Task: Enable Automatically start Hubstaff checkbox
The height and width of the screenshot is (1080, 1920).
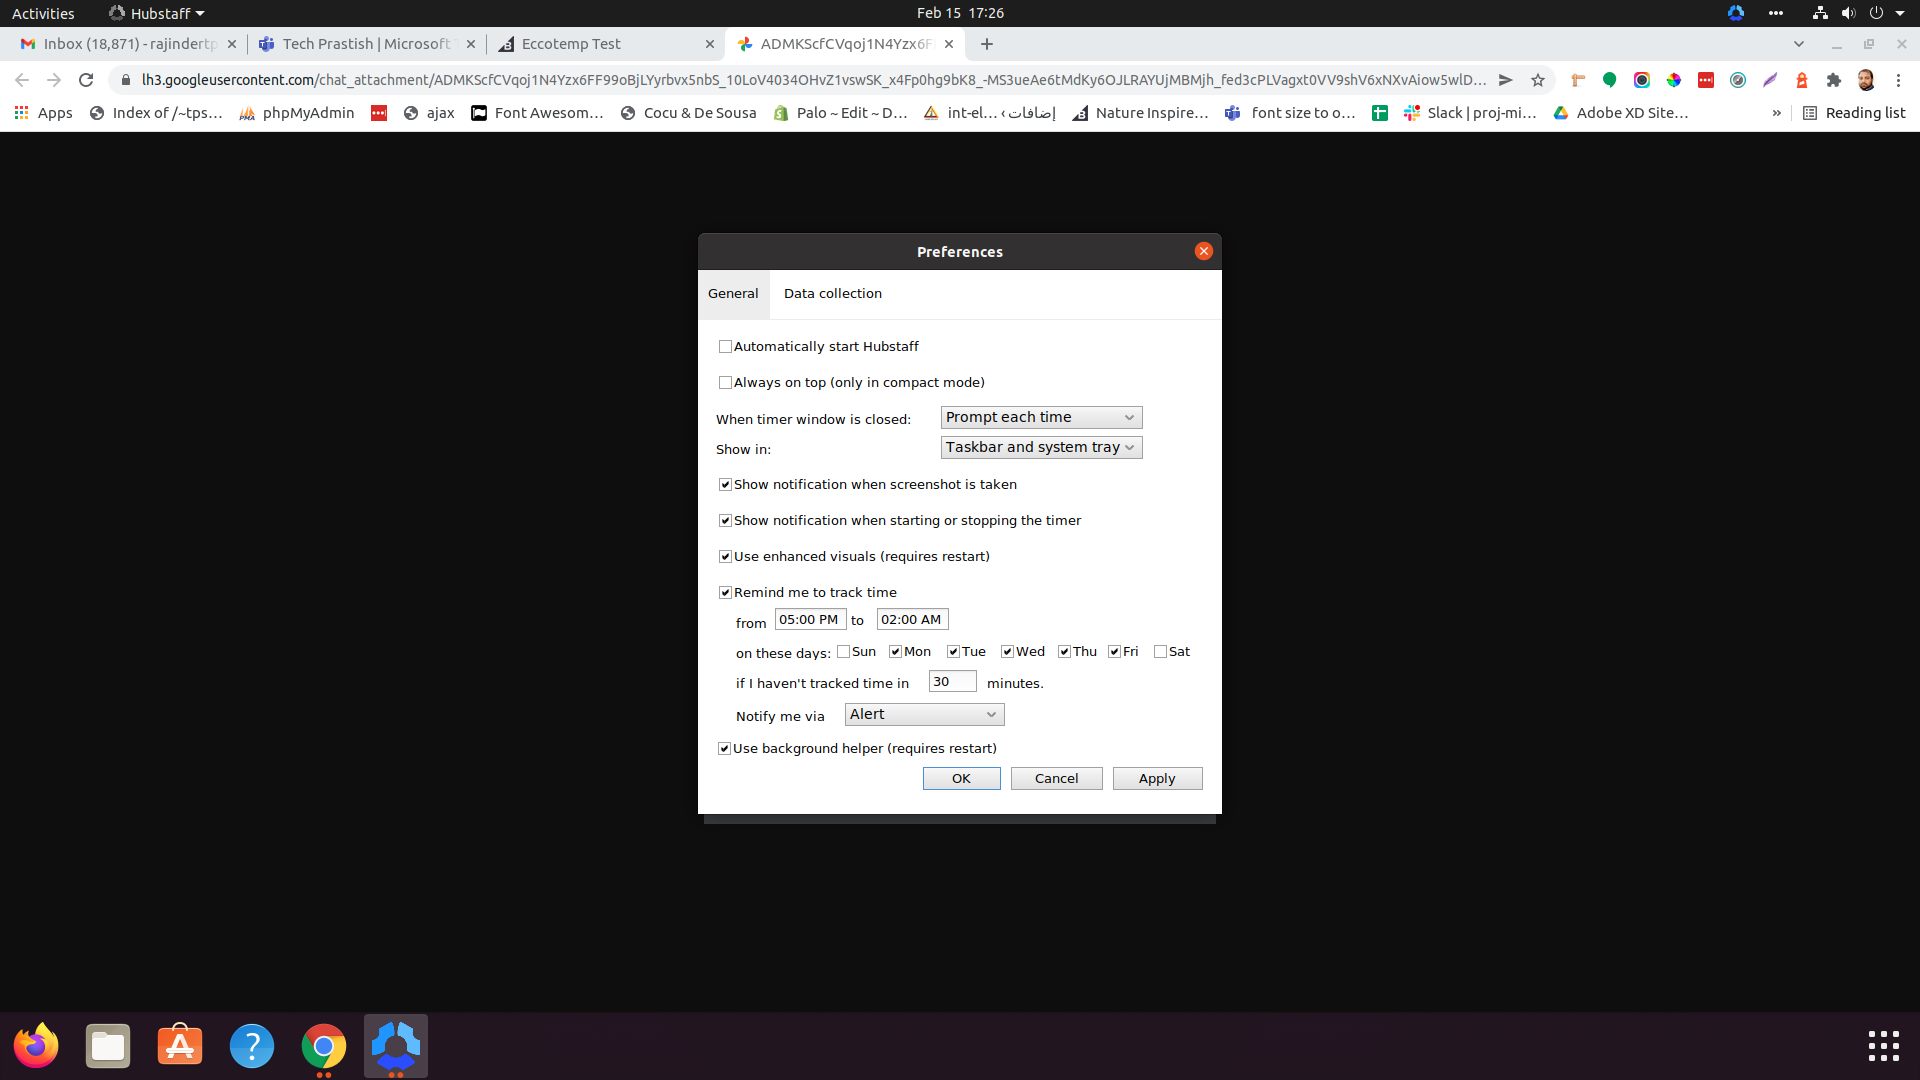Action: pyautogui.click(x=725, y=347)
